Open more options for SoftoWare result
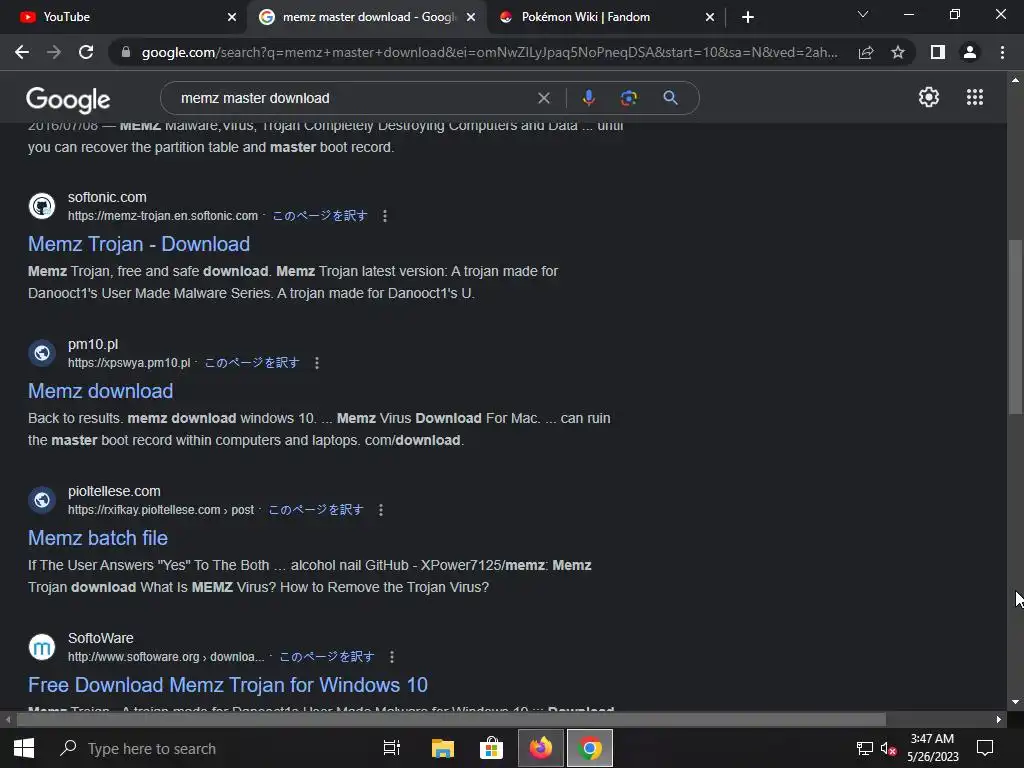The width and height of the screenshot is (1024, 768). [392, 656]
